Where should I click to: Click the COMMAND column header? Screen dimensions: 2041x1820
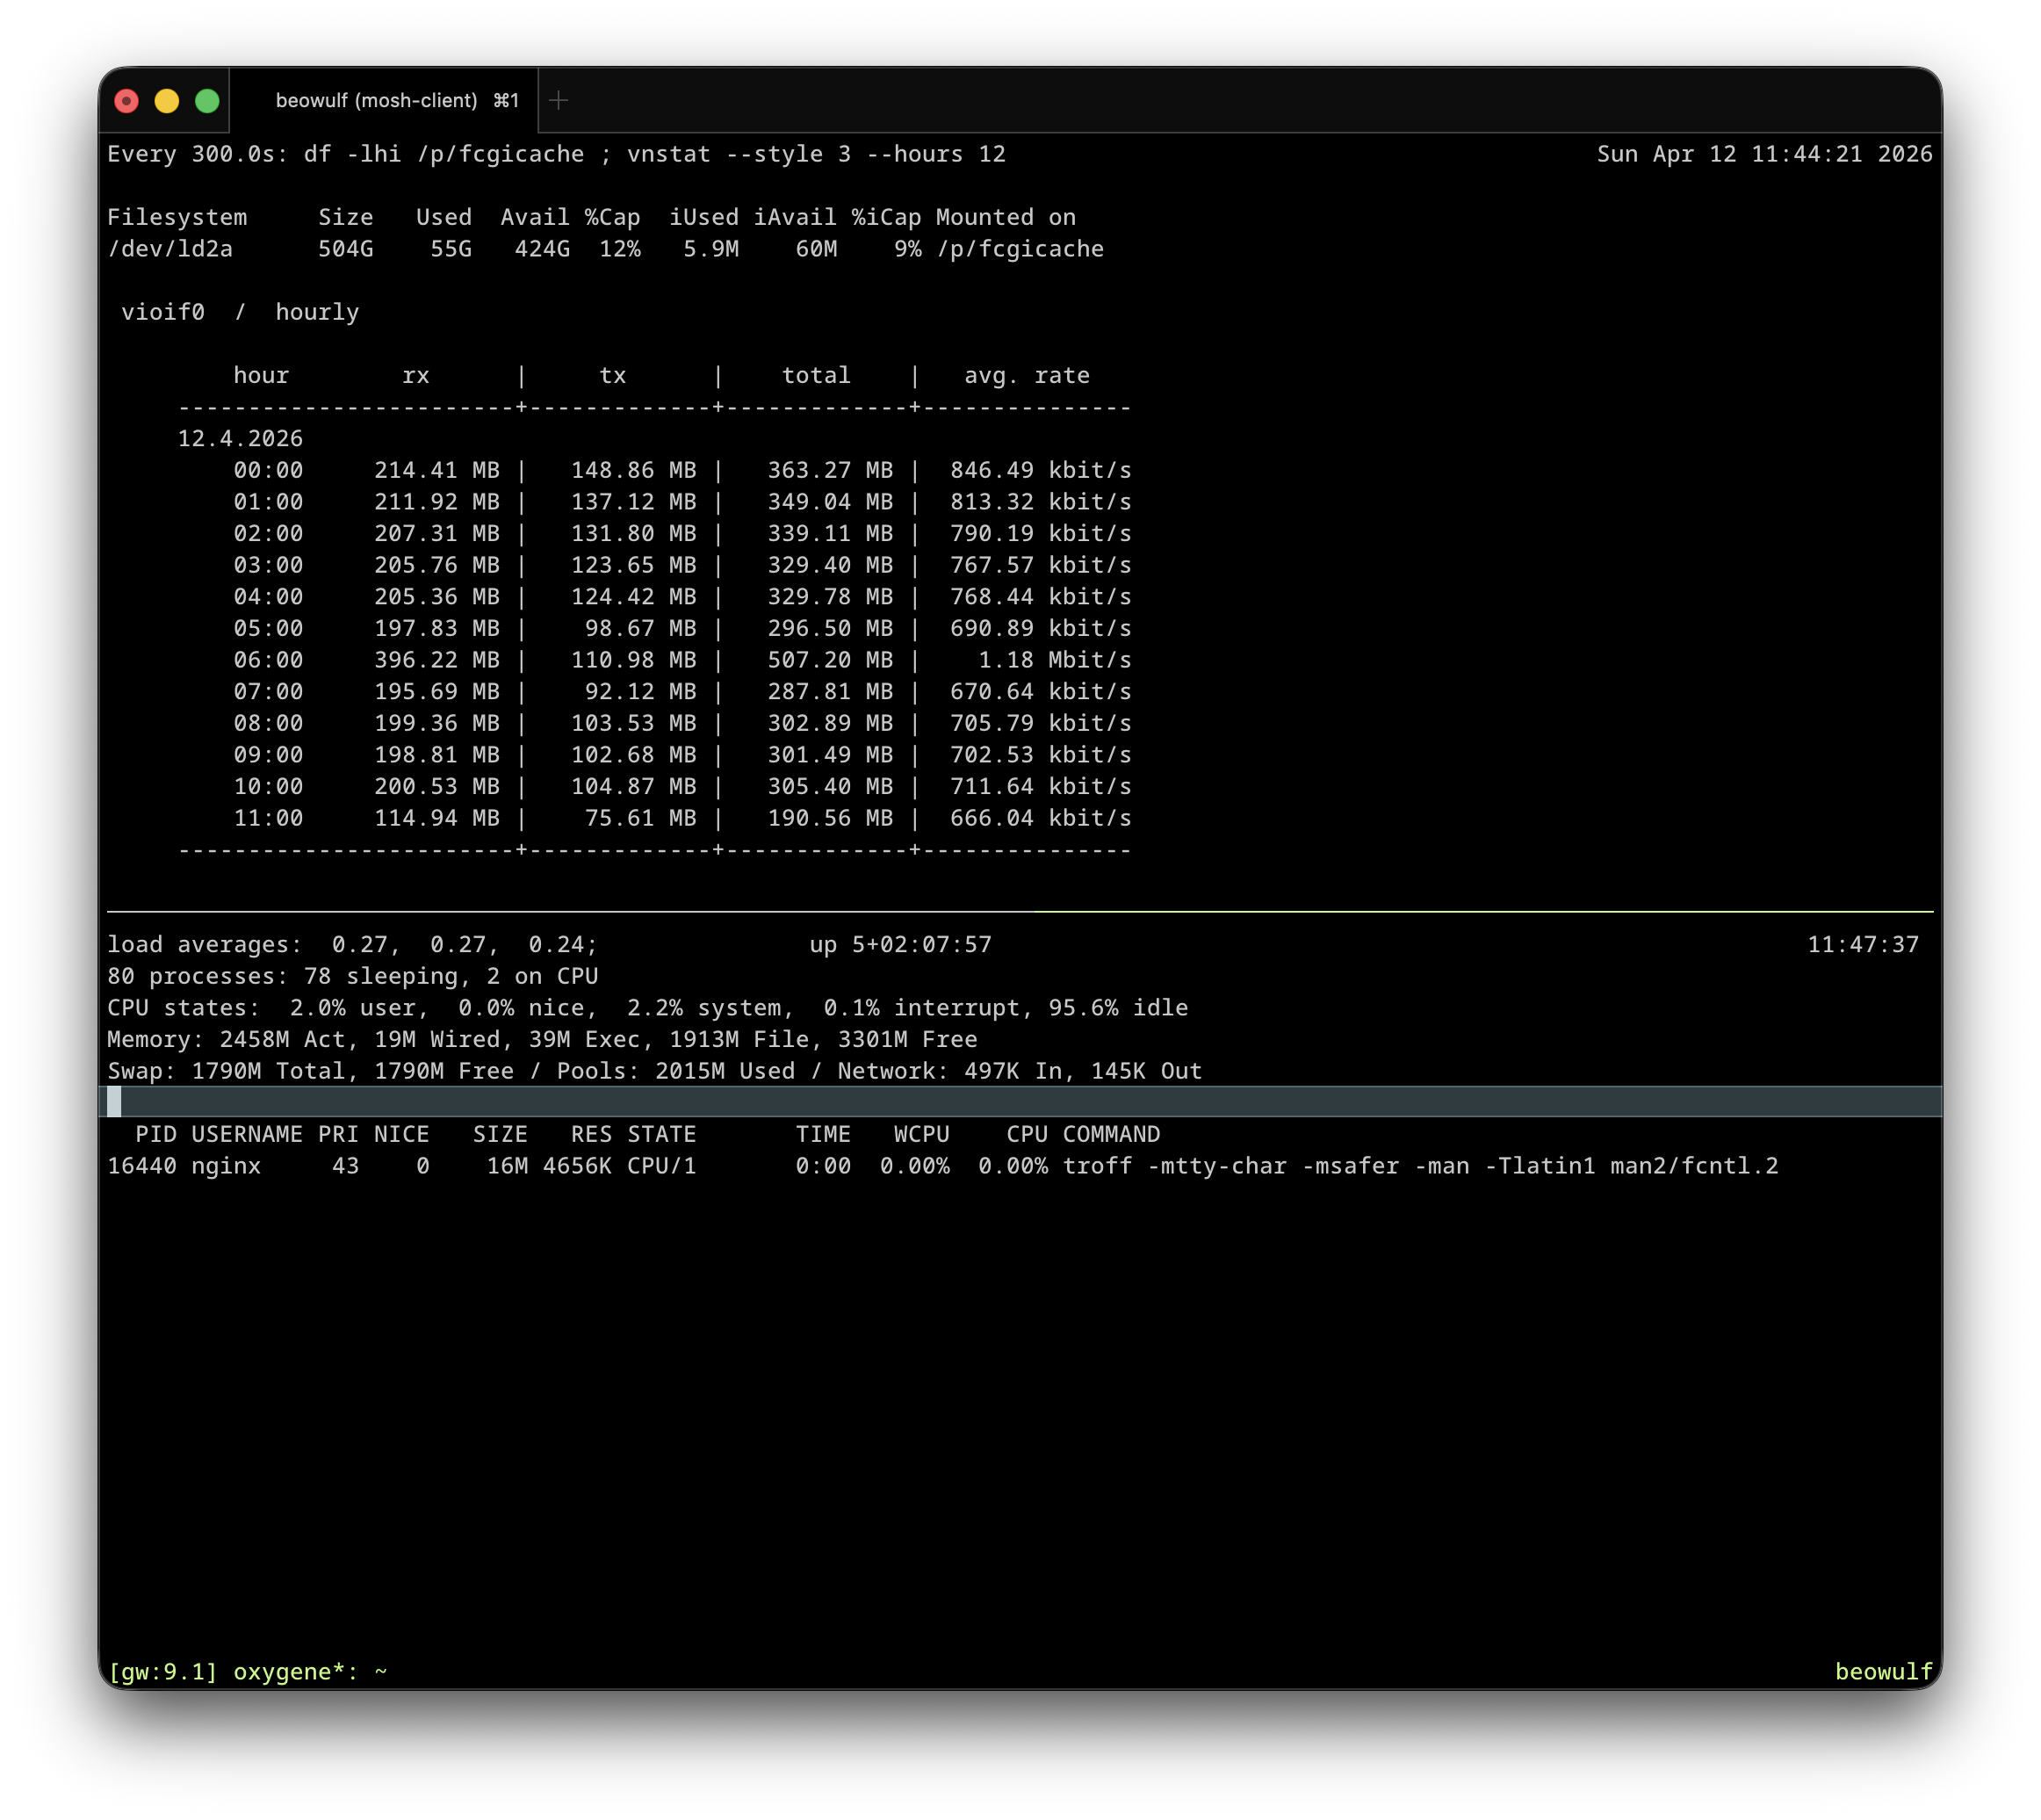pyautogui.click(x=1111, y=1134)
